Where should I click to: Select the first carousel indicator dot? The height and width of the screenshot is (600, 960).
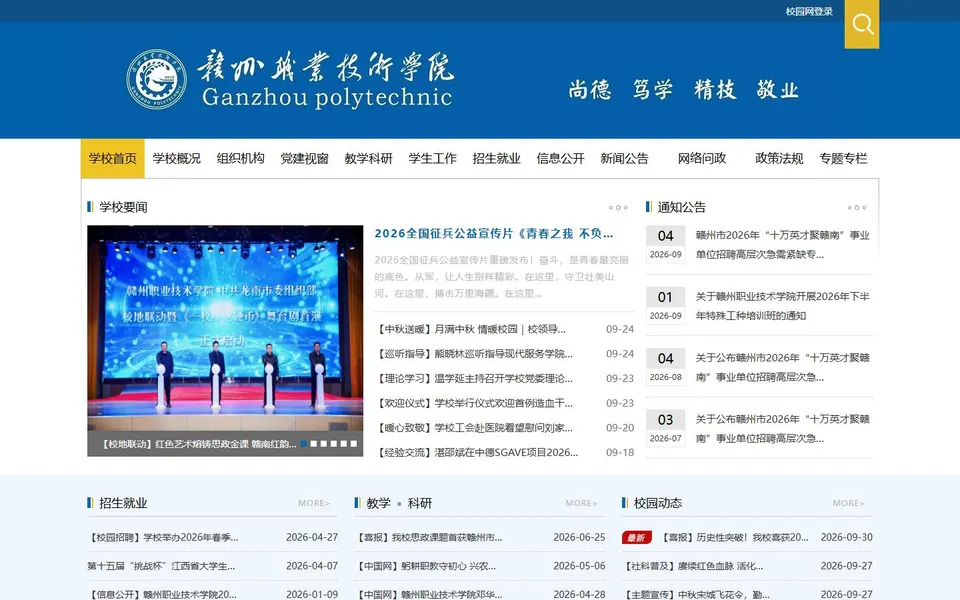click(x=304, y=444)
